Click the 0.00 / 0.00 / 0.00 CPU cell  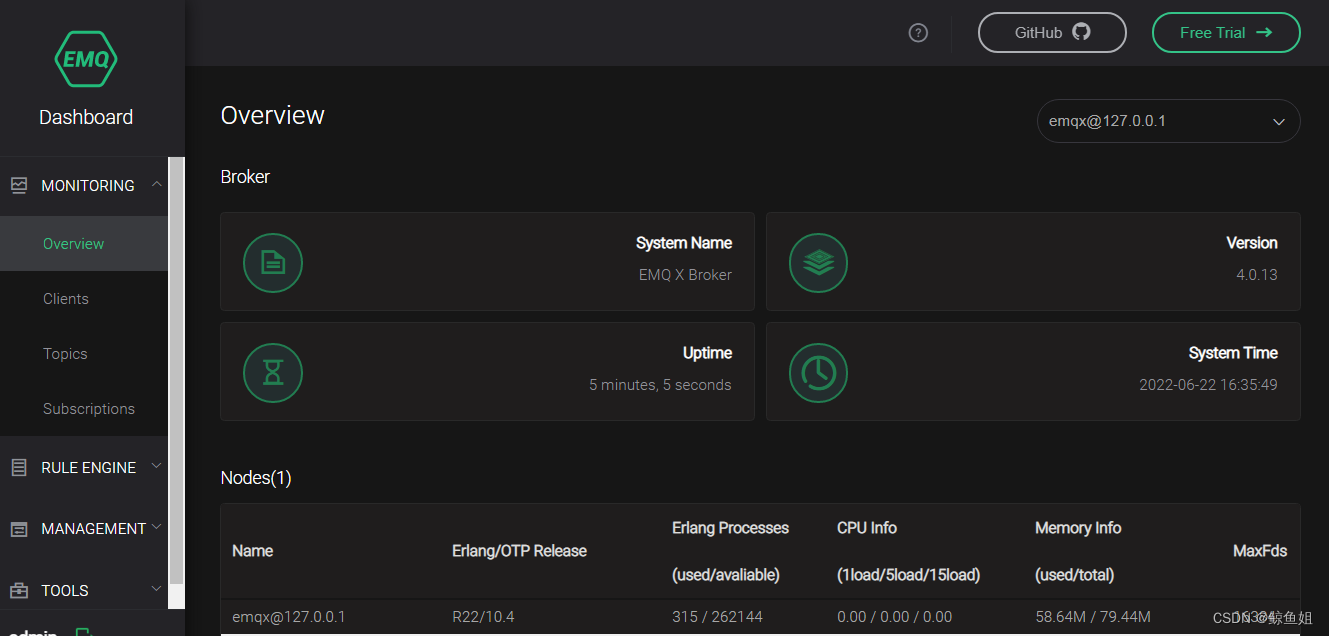[894, 617]
